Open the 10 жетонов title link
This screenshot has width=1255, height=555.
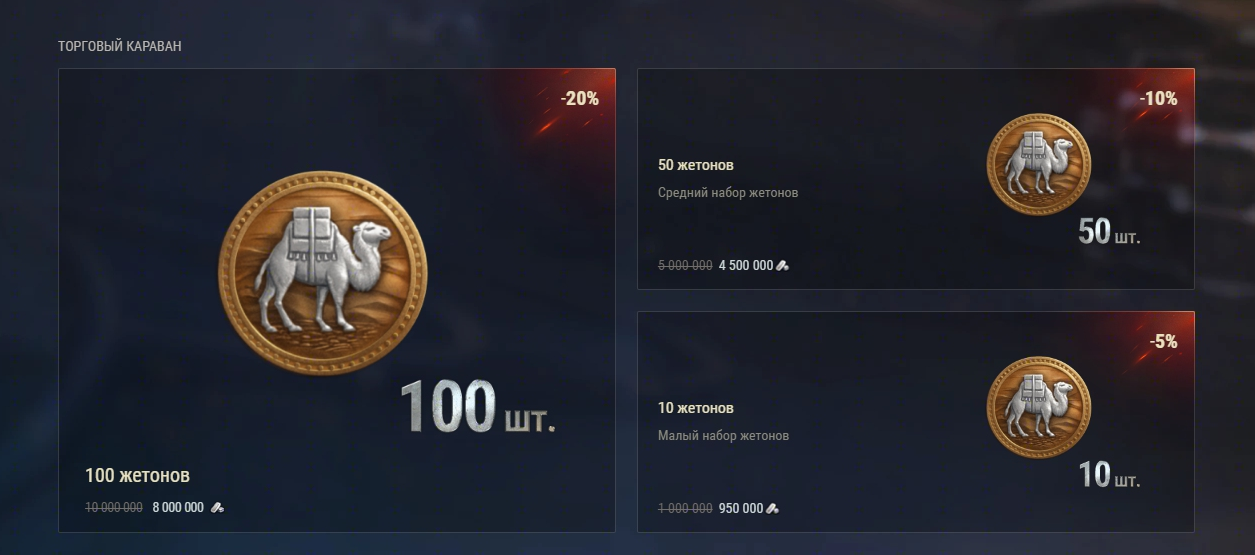[696, 408]
